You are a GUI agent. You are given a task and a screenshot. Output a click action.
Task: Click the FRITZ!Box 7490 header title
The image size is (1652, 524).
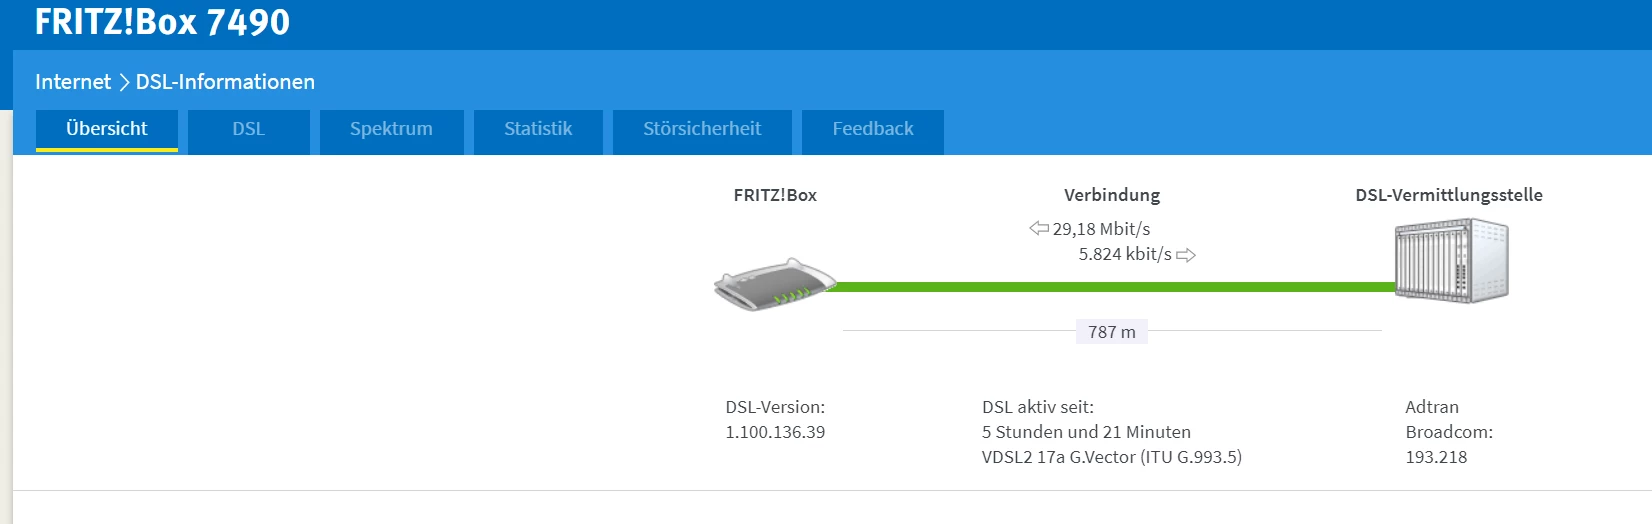pyautogui.click(x=162, y=22)
